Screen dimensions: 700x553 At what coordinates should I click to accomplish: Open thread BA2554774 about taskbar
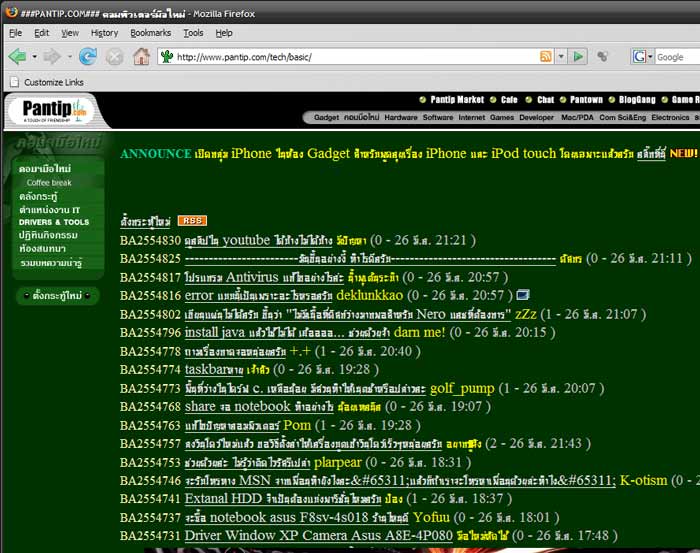click(x=214, y=370)
